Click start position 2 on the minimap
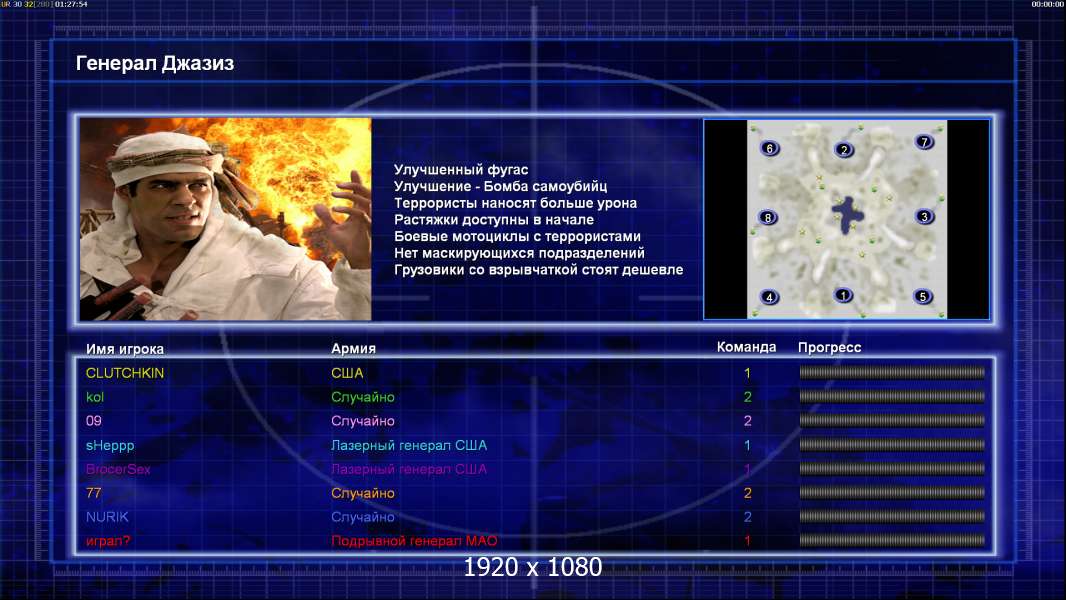The height and width of the screenshot is (600, 1066). [x=844, y=149]
